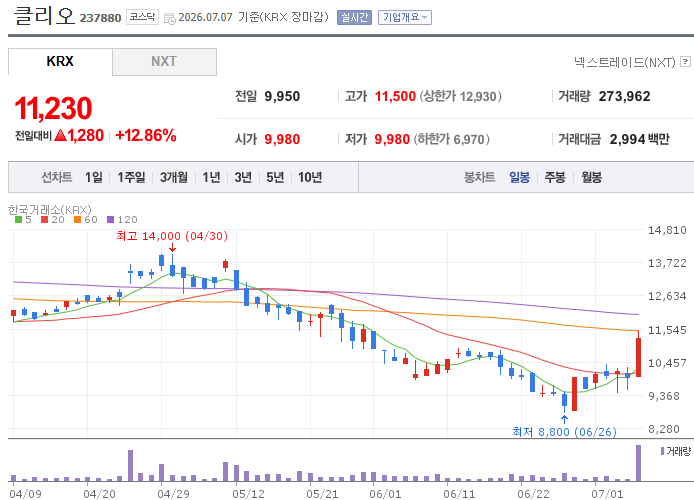Click the orange 60-day average legend swatch
Screen dimensions: 694x500
77,219
